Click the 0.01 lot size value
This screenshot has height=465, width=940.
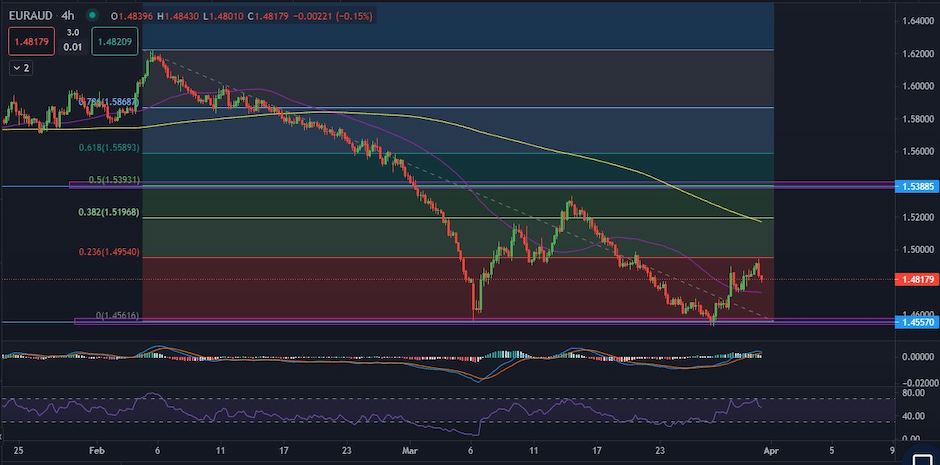pyautogui.click(x=73, y=46)
